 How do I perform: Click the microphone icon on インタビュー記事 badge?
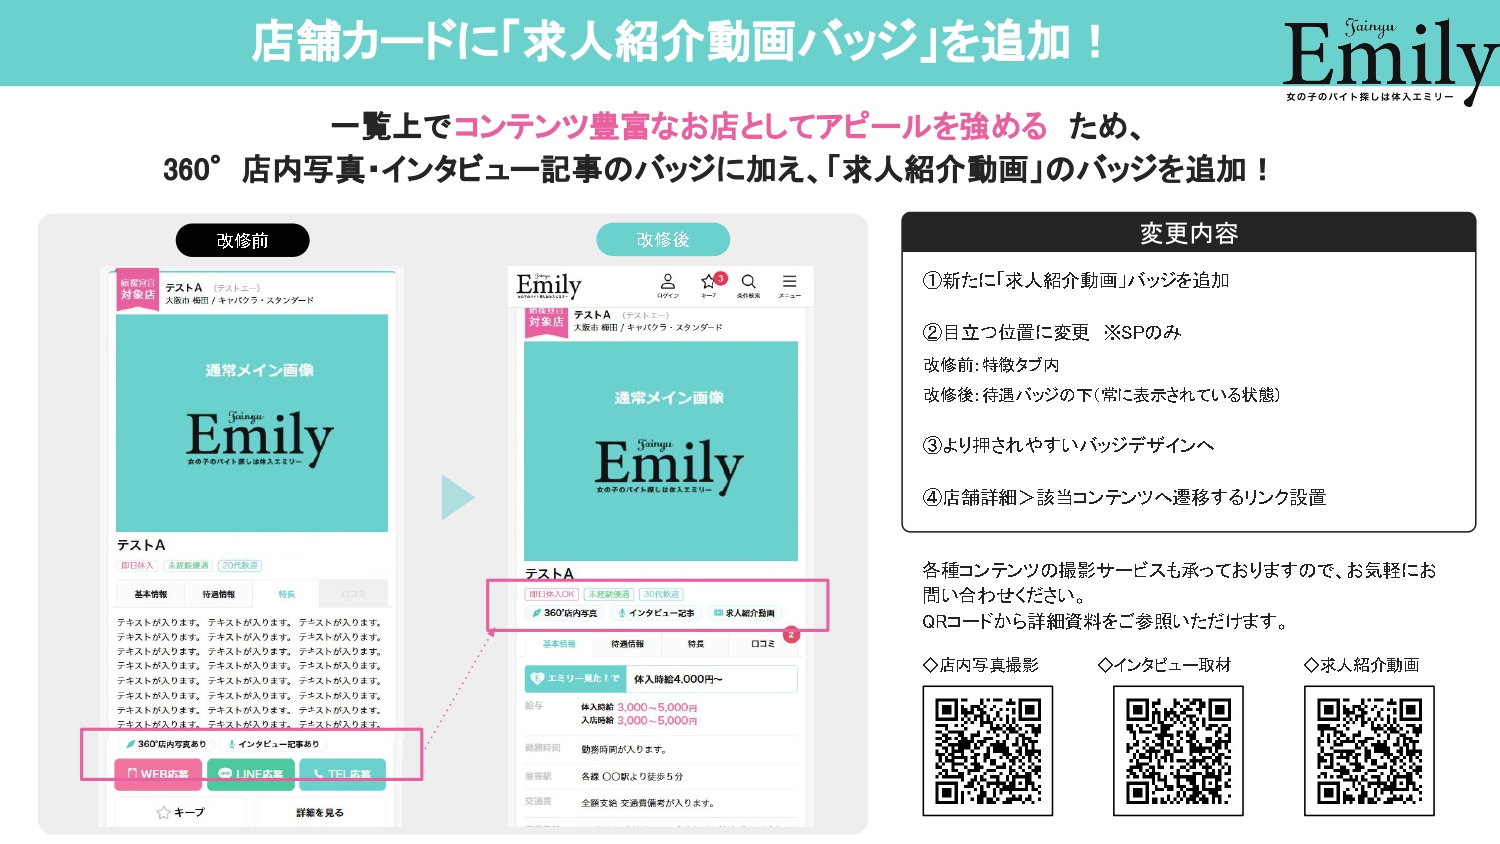click(x=622, y=613)
